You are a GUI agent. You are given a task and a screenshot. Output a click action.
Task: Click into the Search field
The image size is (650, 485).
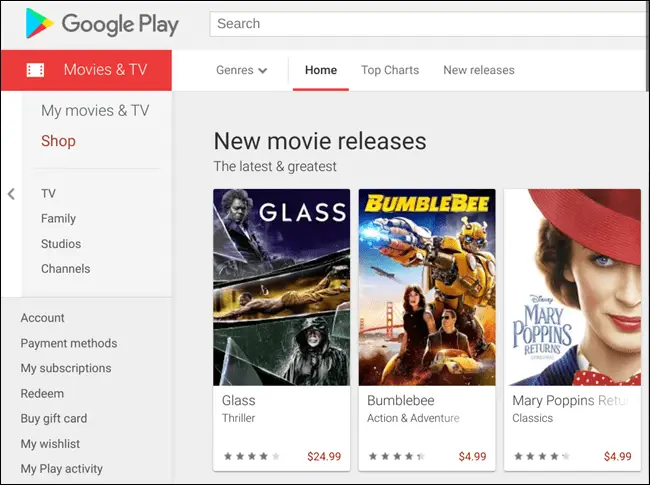click(x=429, y=24)
